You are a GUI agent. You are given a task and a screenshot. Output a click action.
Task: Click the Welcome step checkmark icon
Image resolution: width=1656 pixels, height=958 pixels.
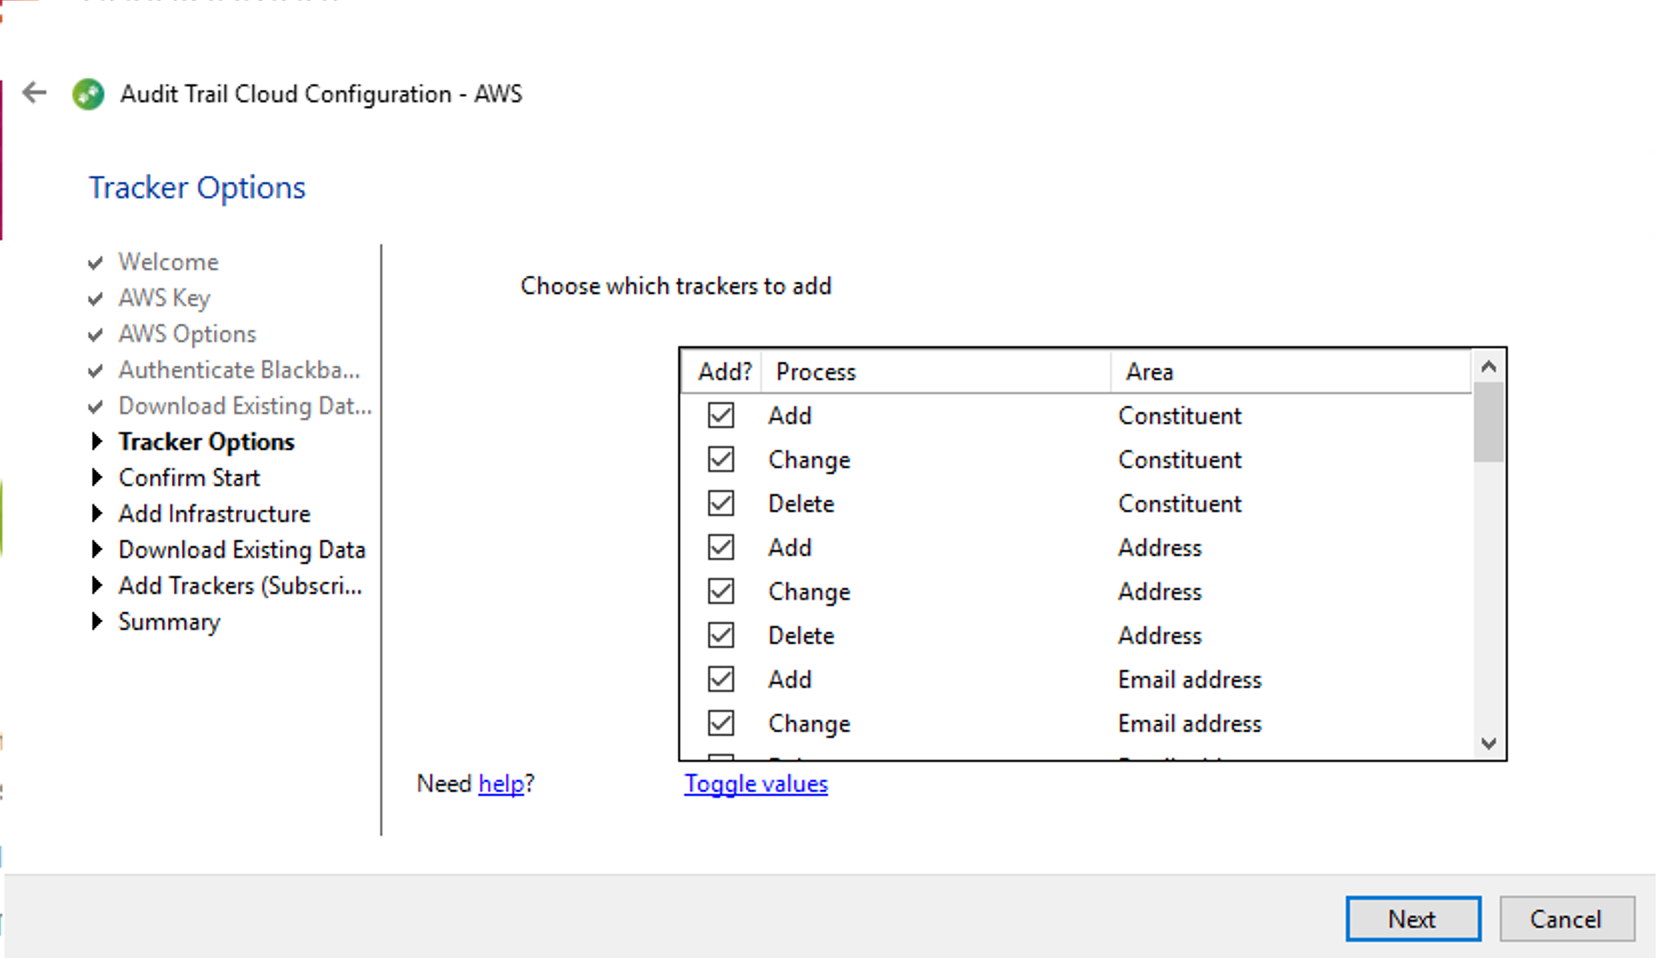[96, 263]
